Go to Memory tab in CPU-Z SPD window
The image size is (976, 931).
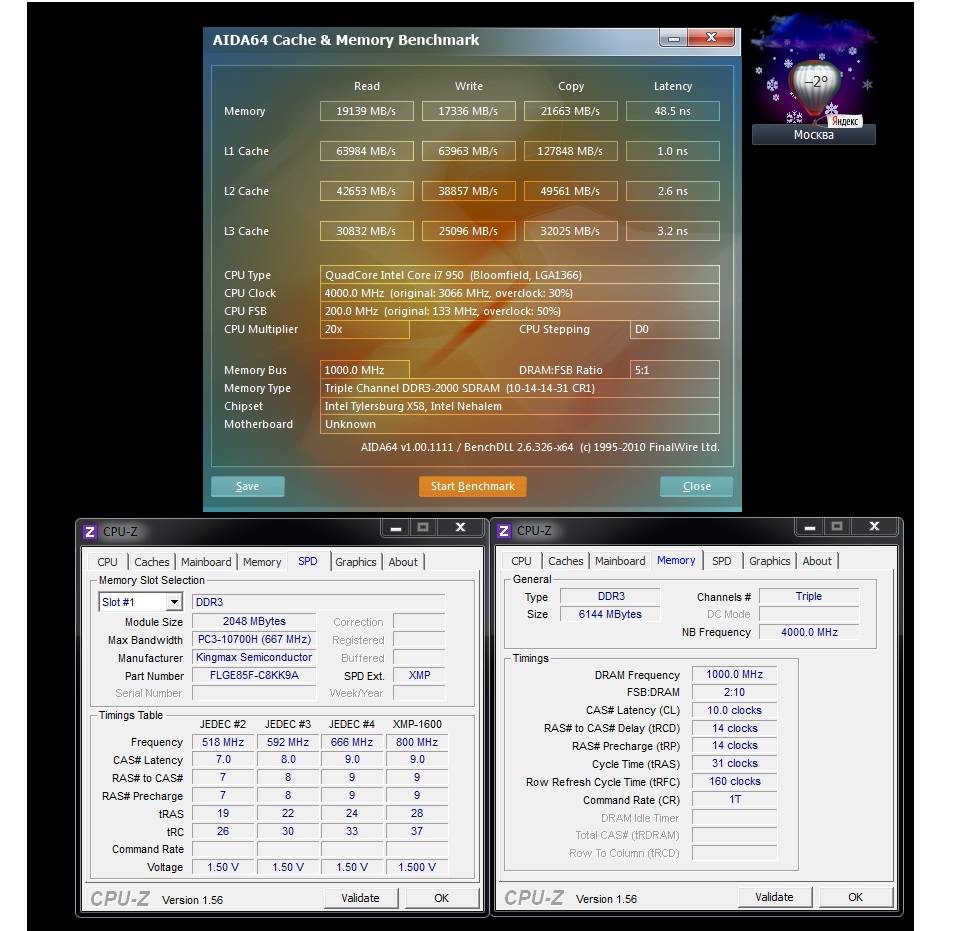(x=262, y=562)
